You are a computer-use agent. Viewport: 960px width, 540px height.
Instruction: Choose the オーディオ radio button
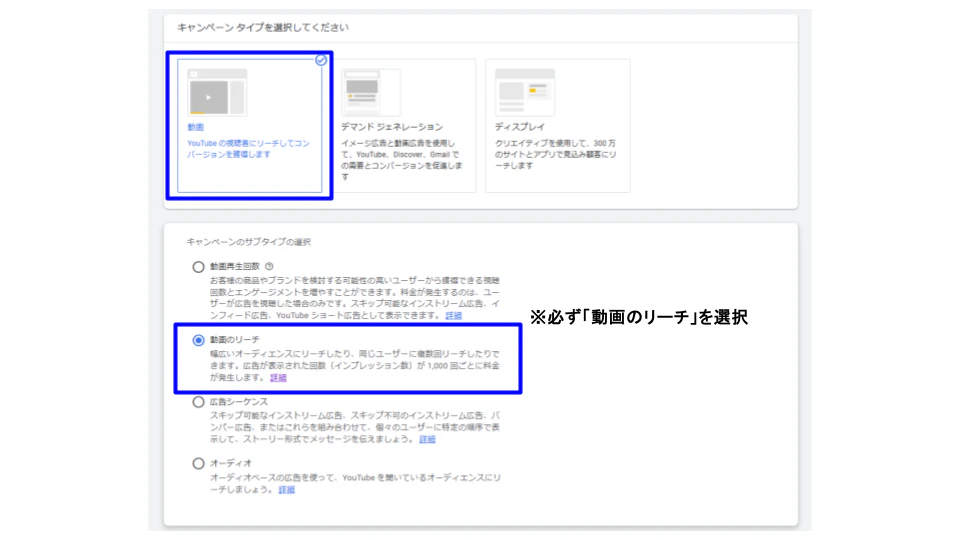198,463
